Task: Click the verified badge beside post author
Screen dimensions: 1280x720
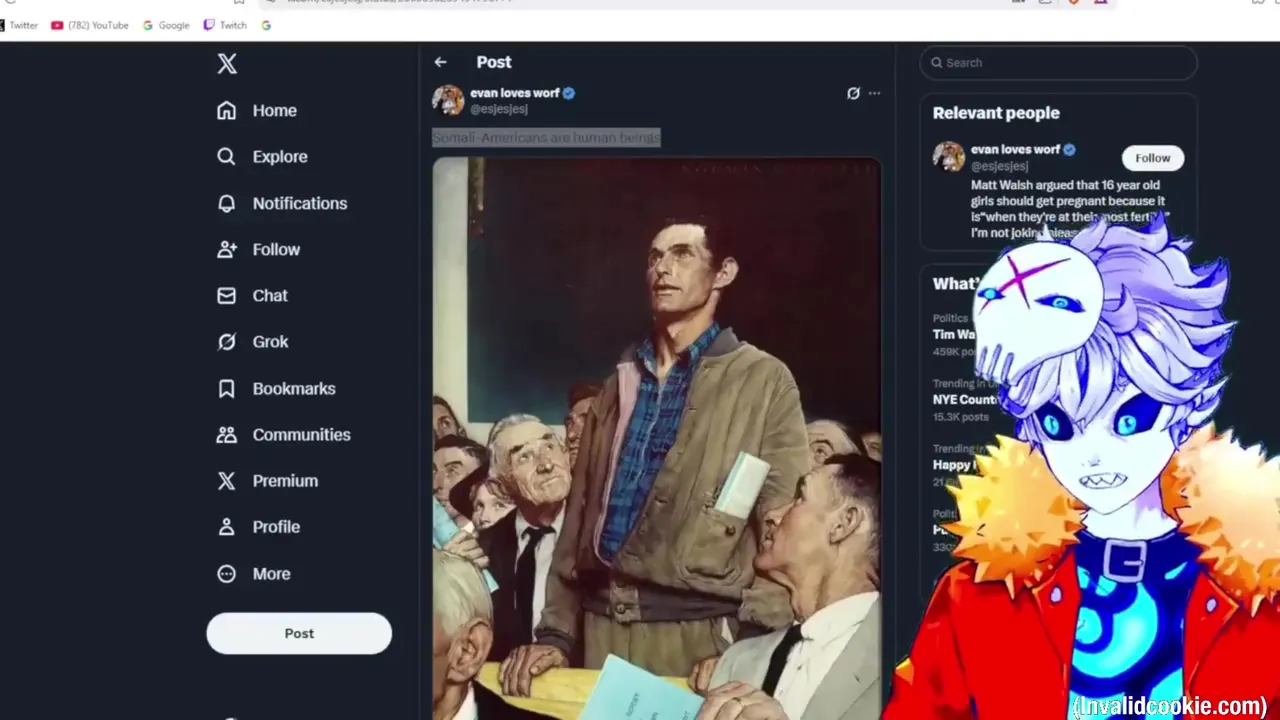Action: [x=569, y=93]
